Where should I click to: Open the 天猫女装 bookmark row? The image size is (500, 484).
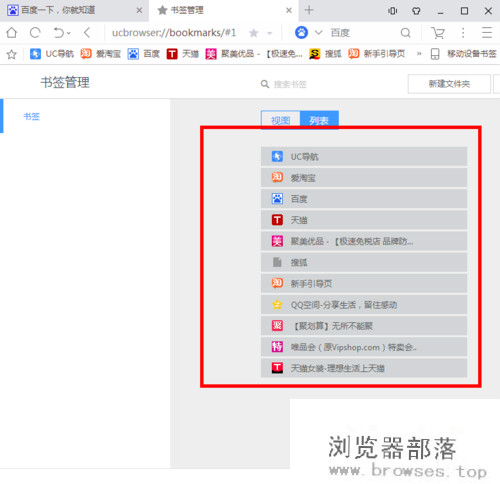coord(364,368)
